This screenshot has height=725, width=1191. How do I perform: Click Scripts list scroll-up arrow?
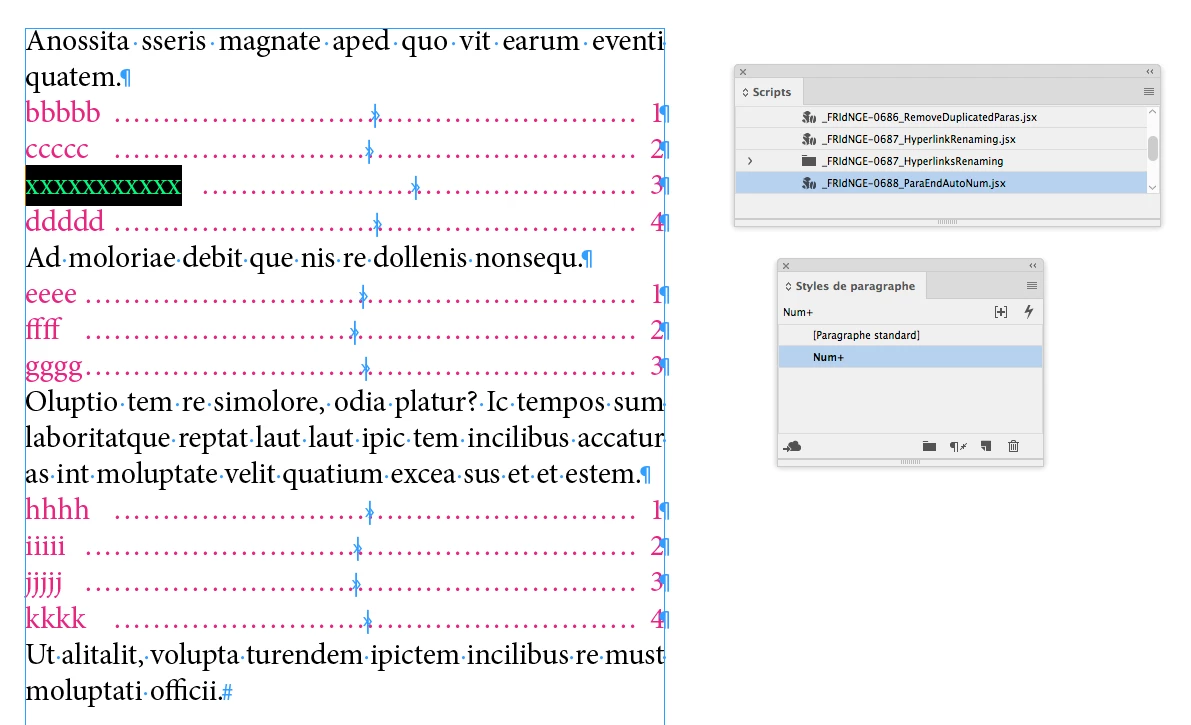tap(1152, 112)
